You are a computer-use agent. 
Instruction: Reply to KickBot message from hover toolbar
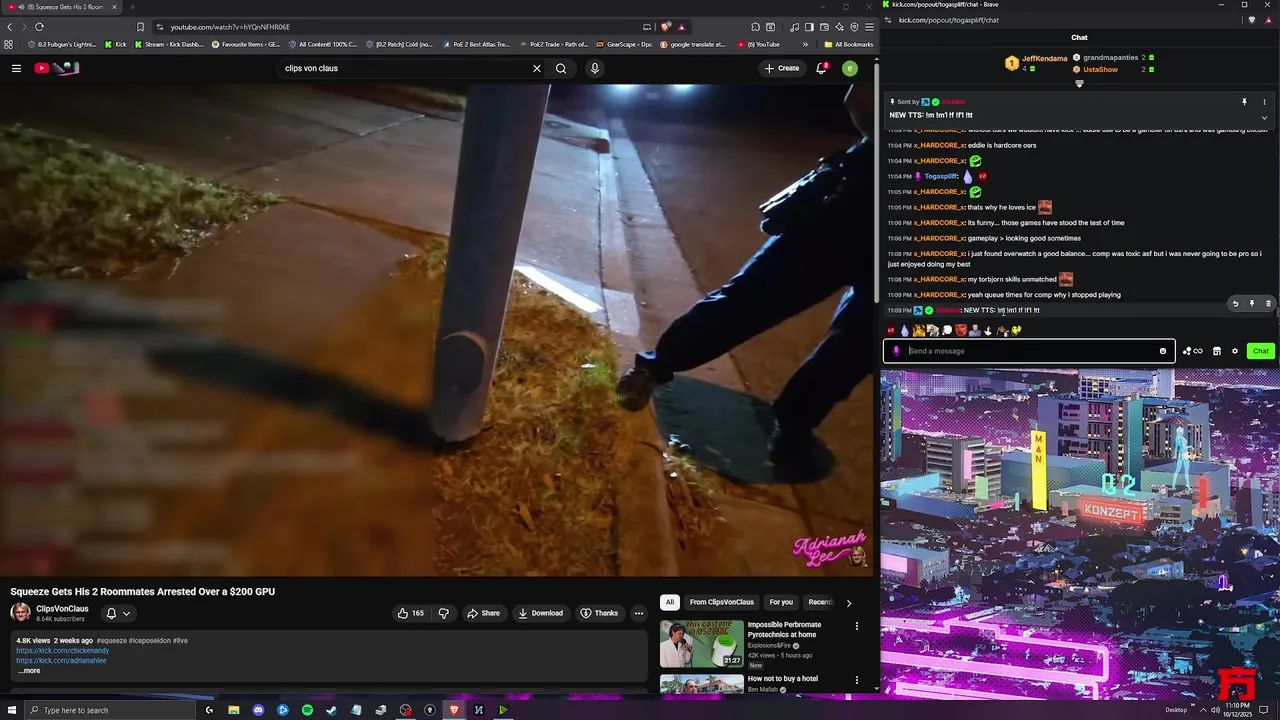click(x=1235, y=303)
